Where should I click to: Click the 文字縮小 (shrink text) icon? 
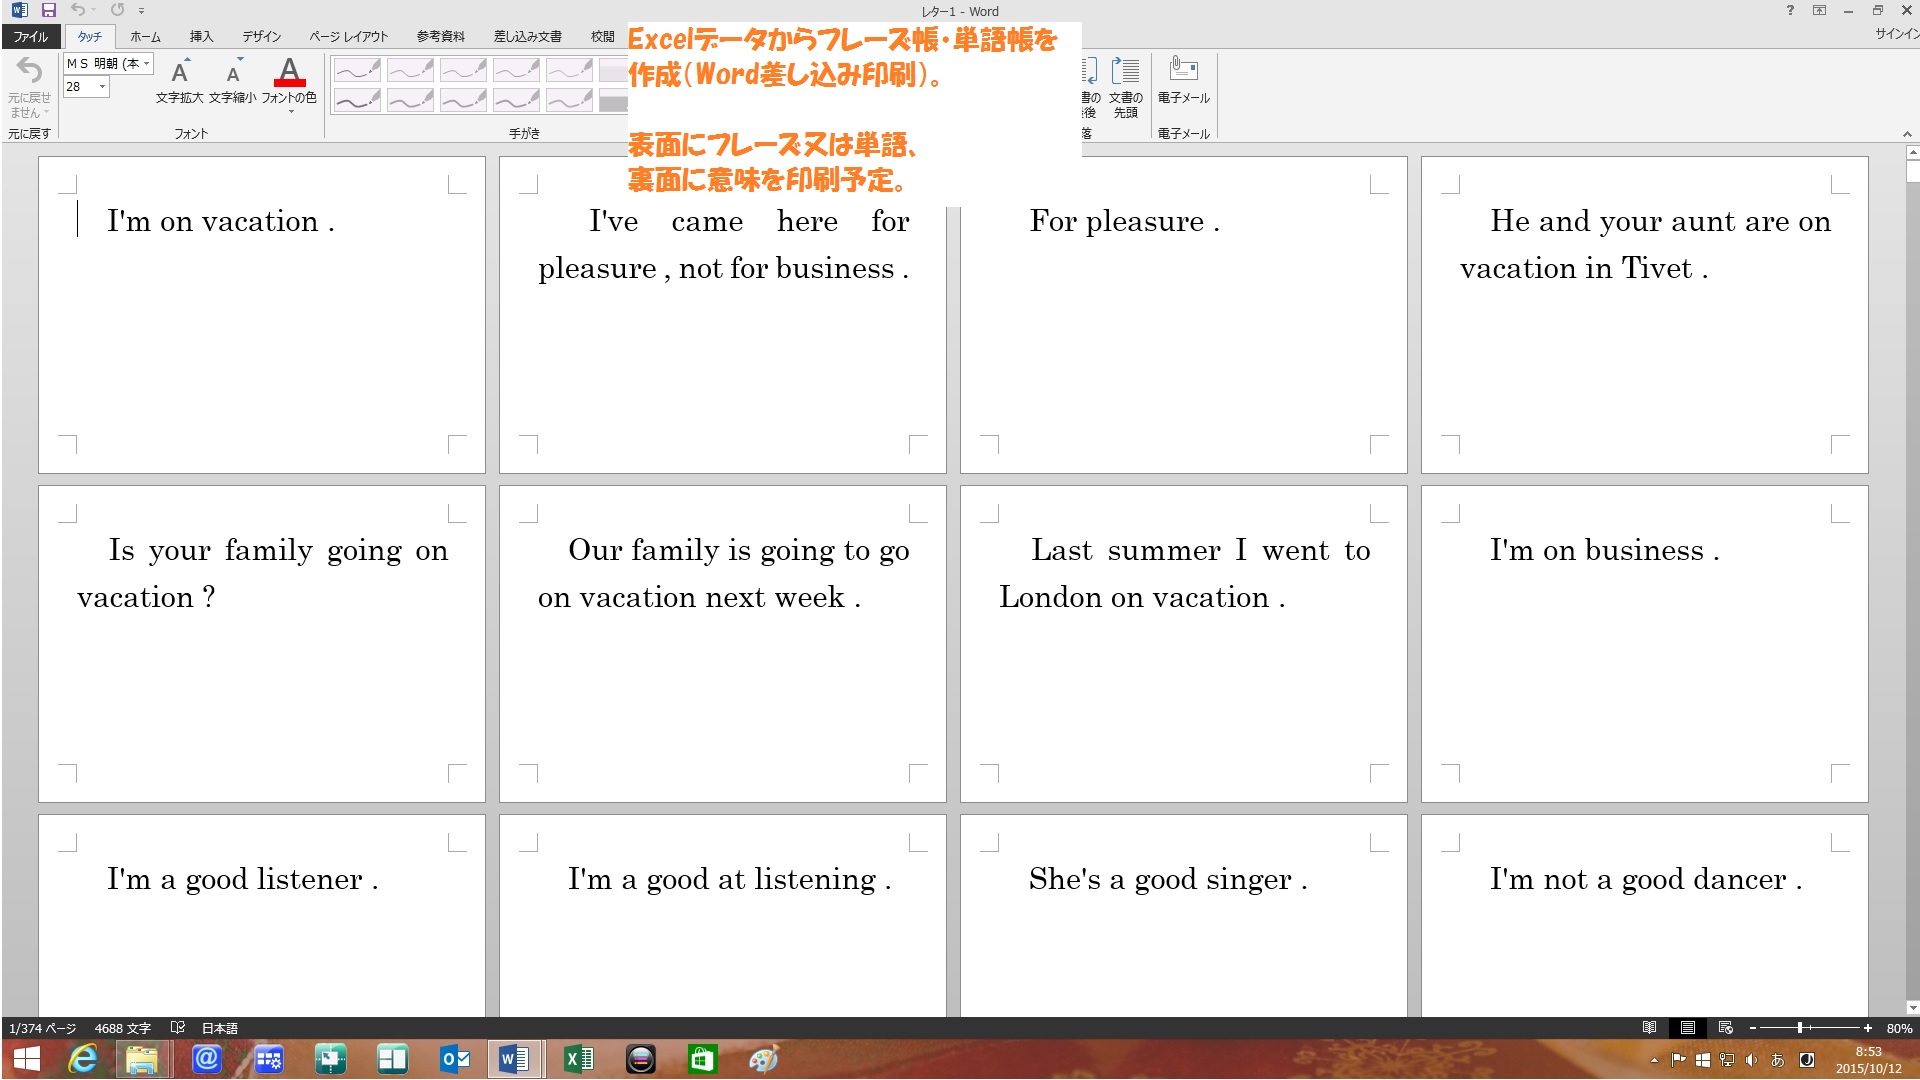[x=233, y=73]
